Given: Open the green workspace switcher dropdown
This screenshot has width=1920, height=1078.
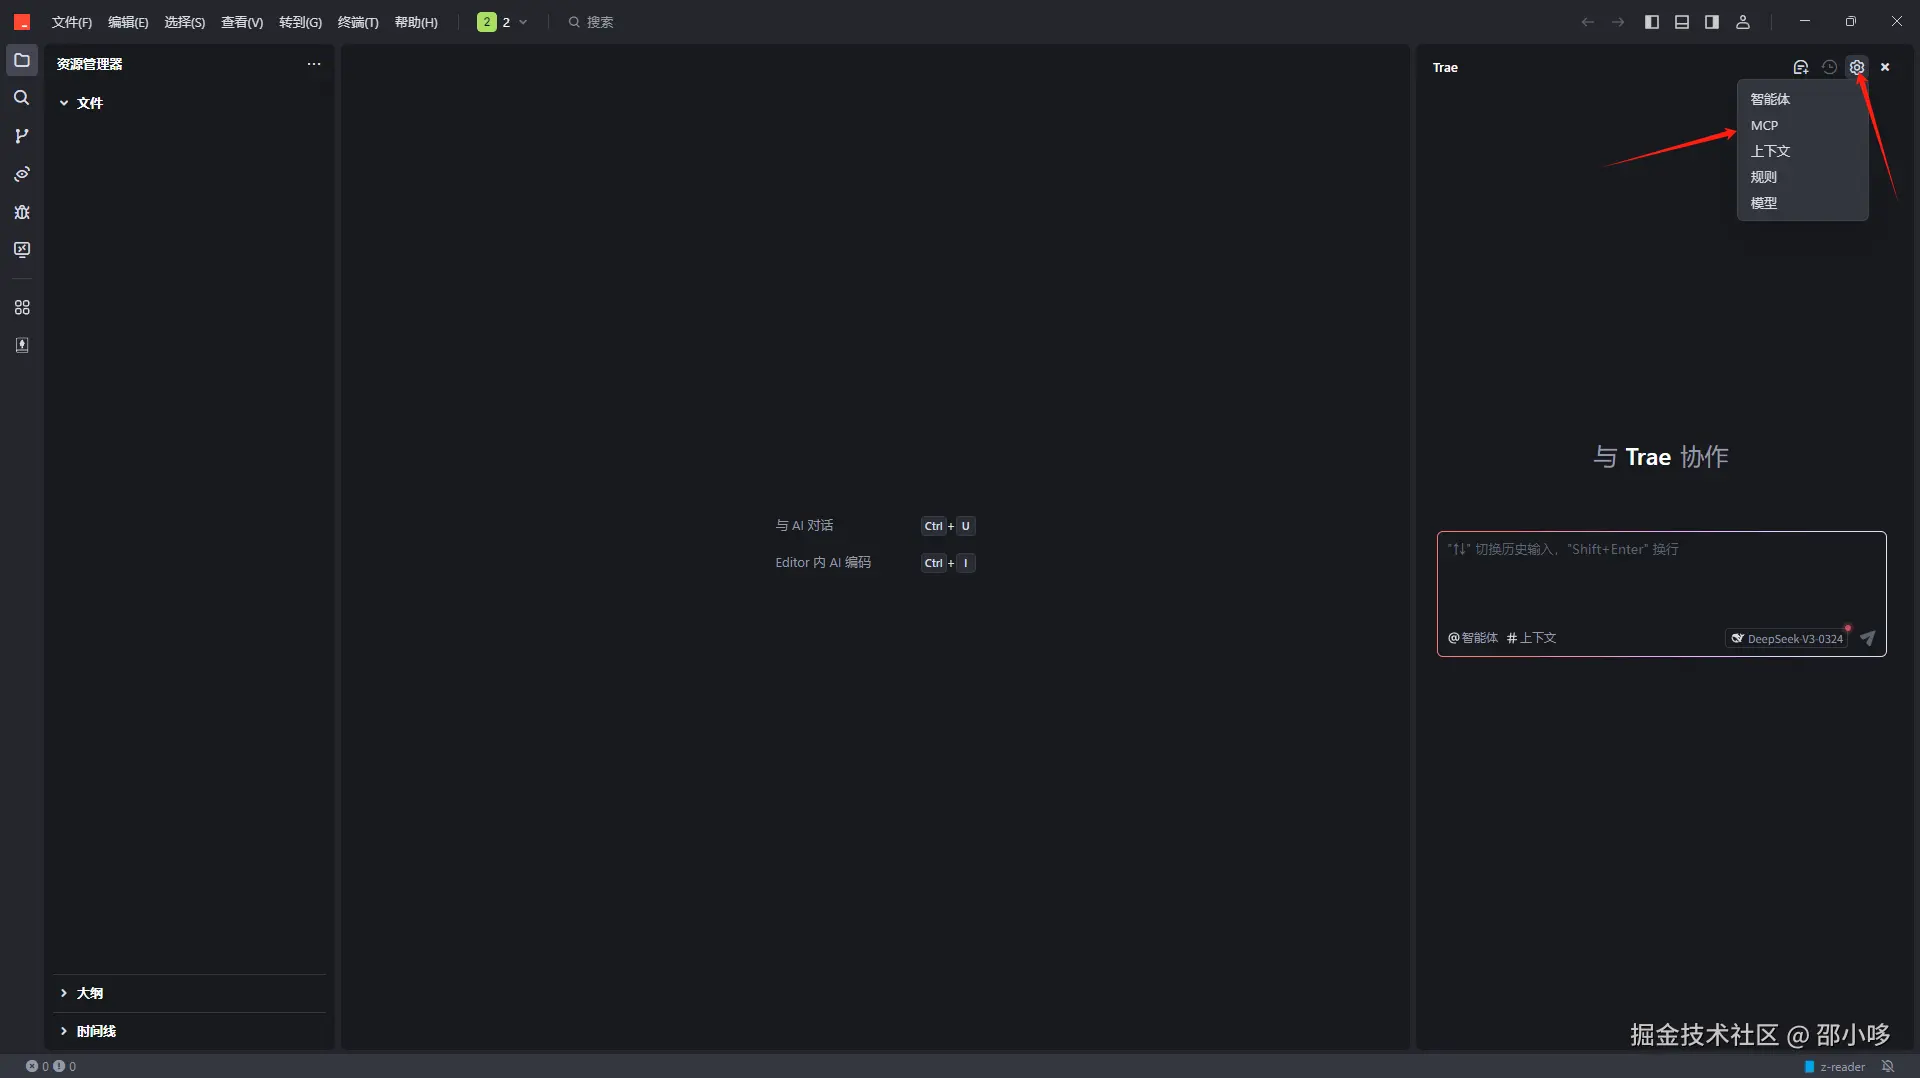Looking at the screenshot, I should click(x=502, y=22).
